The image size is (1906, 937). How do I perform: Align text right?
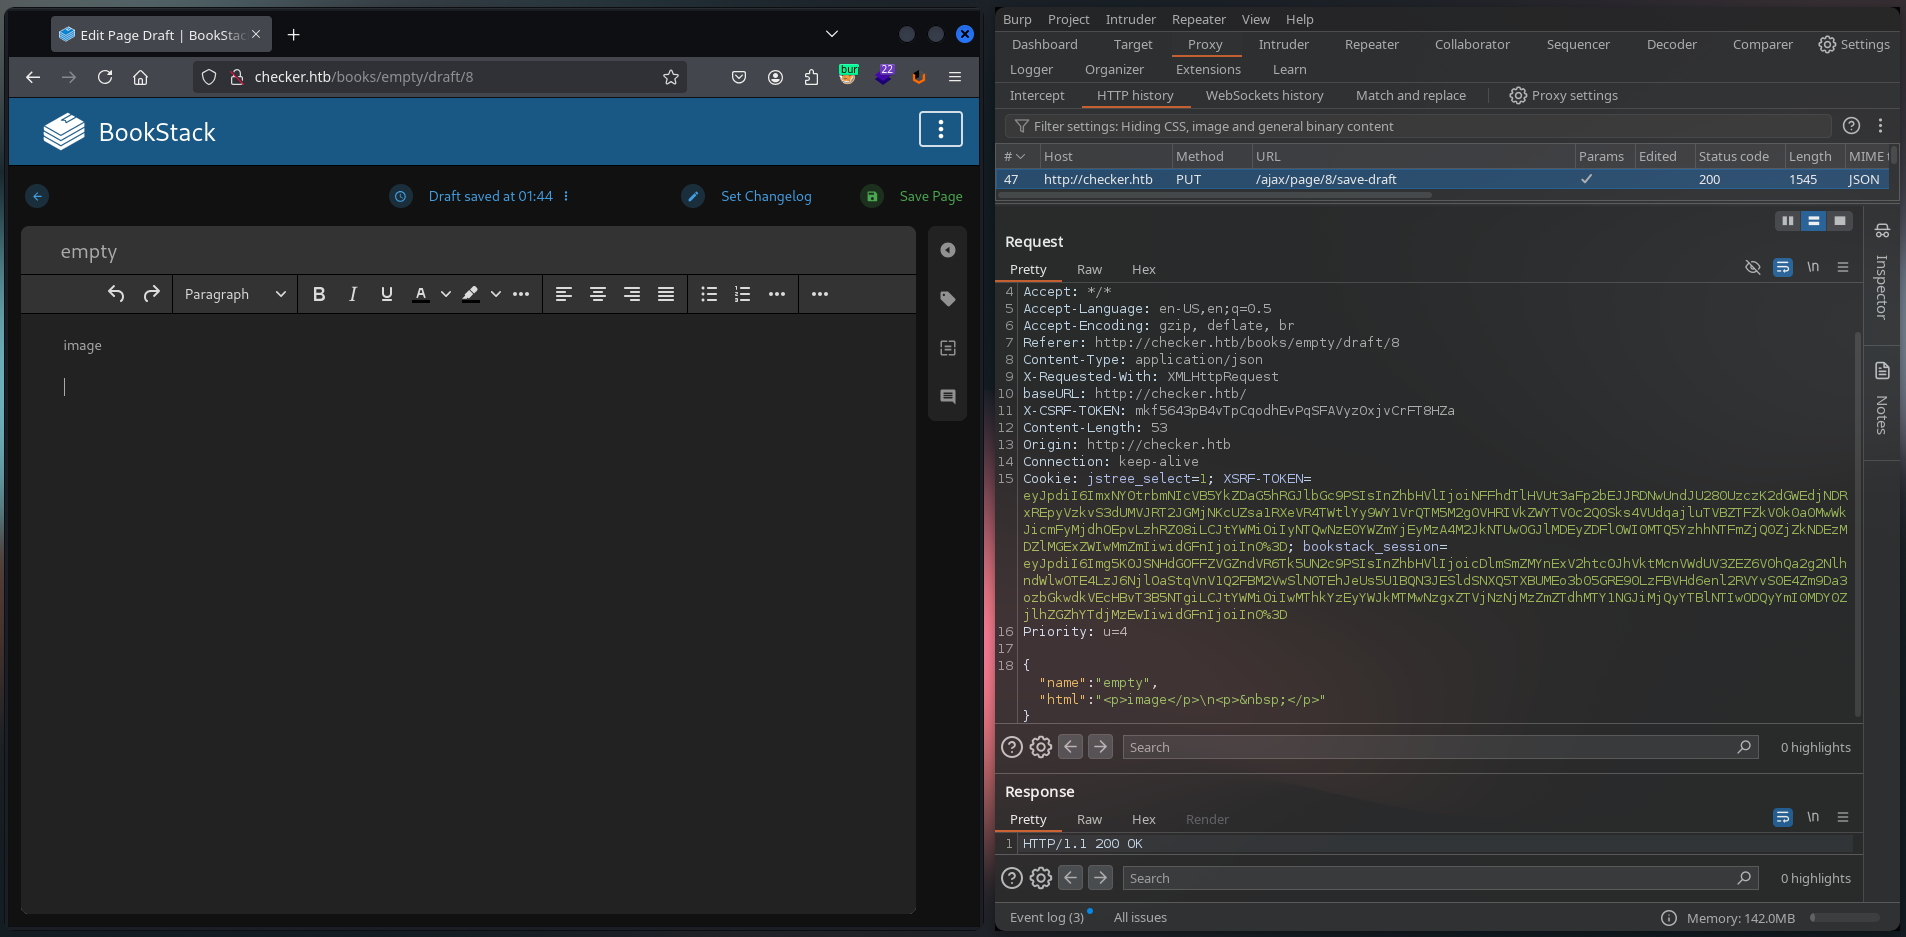click(632, 294)
